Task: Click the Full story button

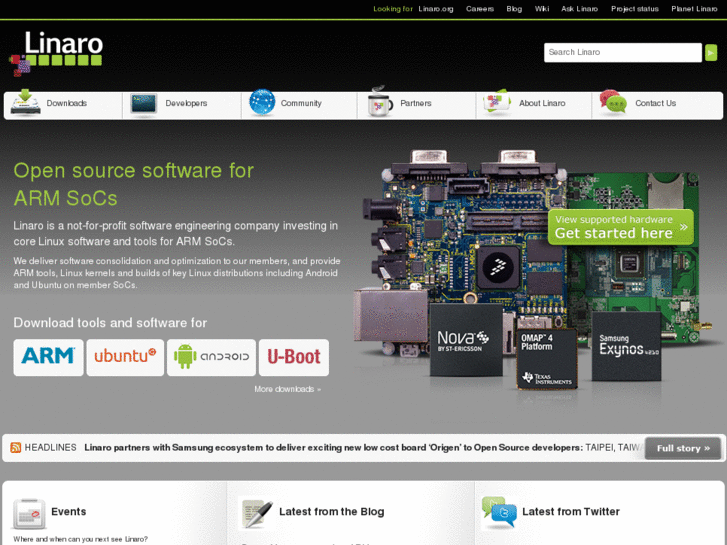Action: [x=682, y=448]
